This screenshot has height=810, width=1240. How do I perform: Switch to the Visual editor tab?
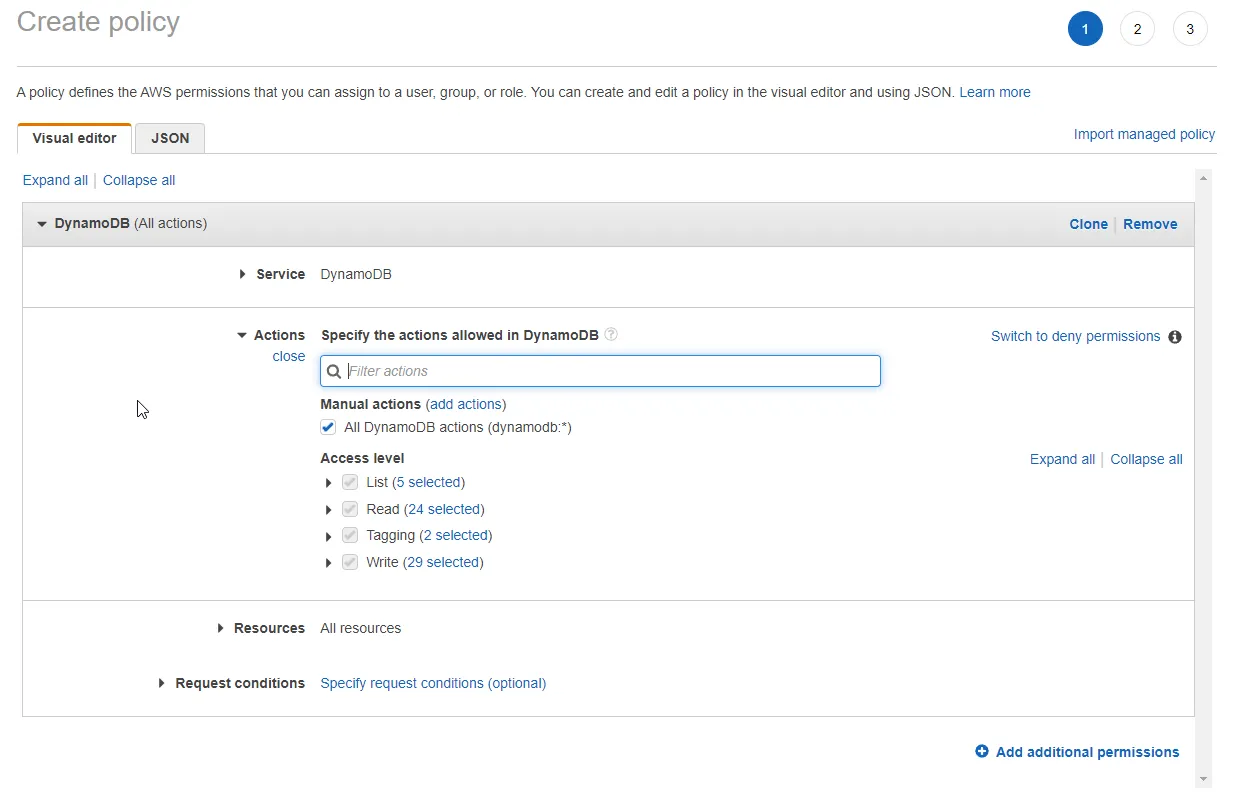74,138
